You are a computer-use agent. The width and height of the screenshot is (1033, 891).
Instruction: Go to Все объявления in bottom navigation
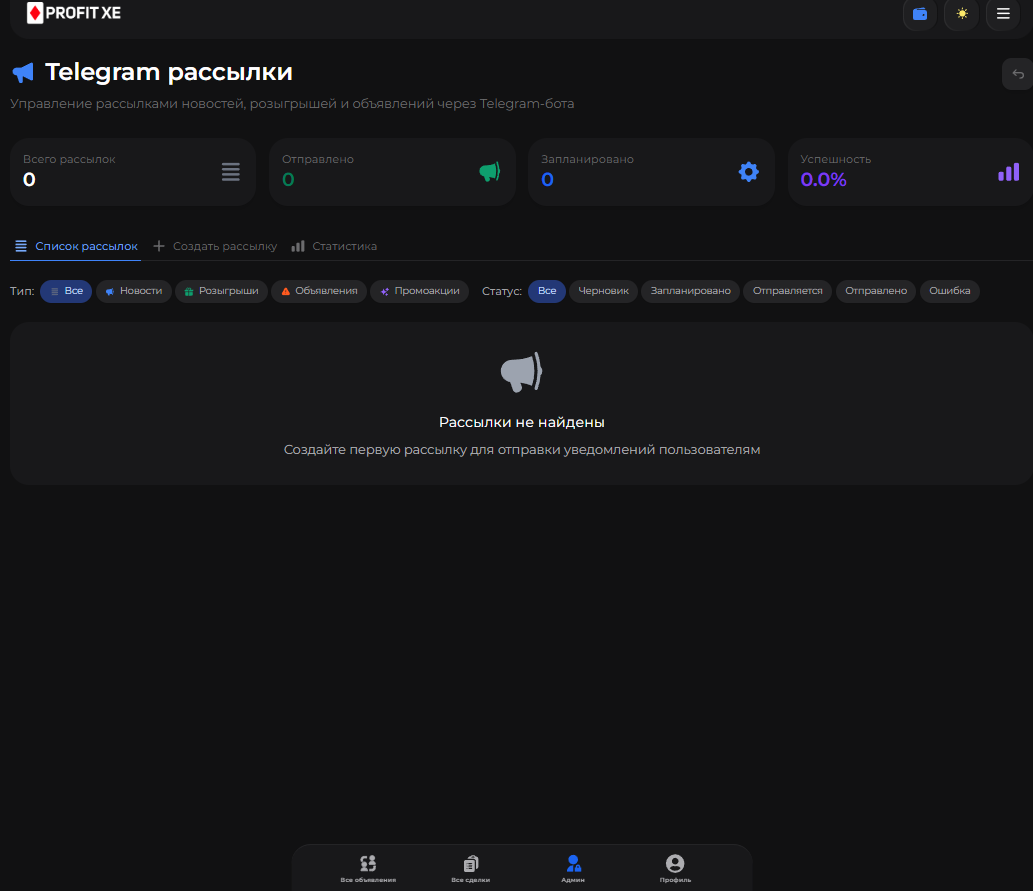point(368,868)
